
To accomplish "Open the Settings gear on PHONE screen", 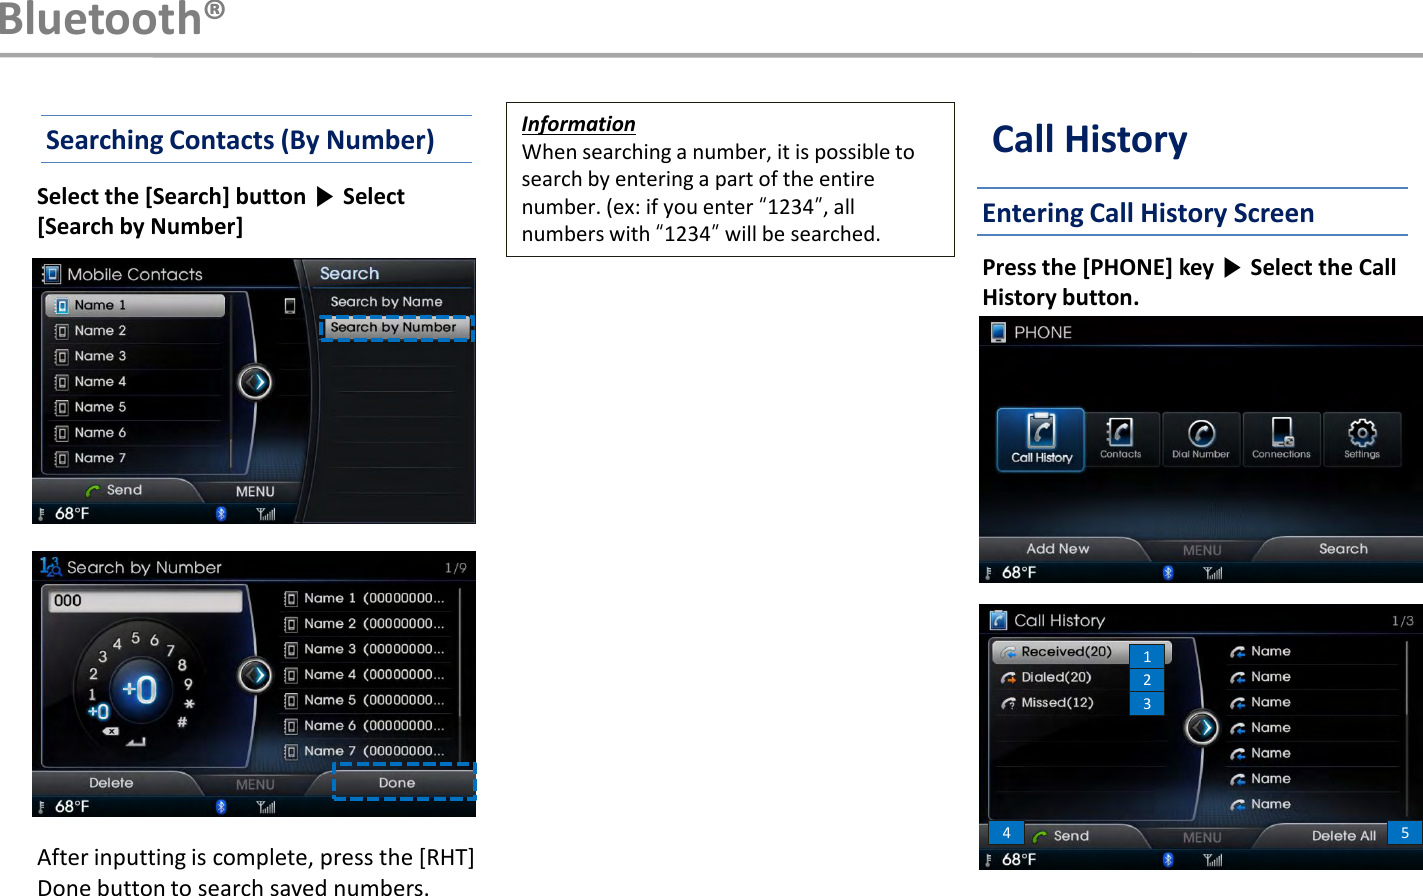I will [1361, 438].
